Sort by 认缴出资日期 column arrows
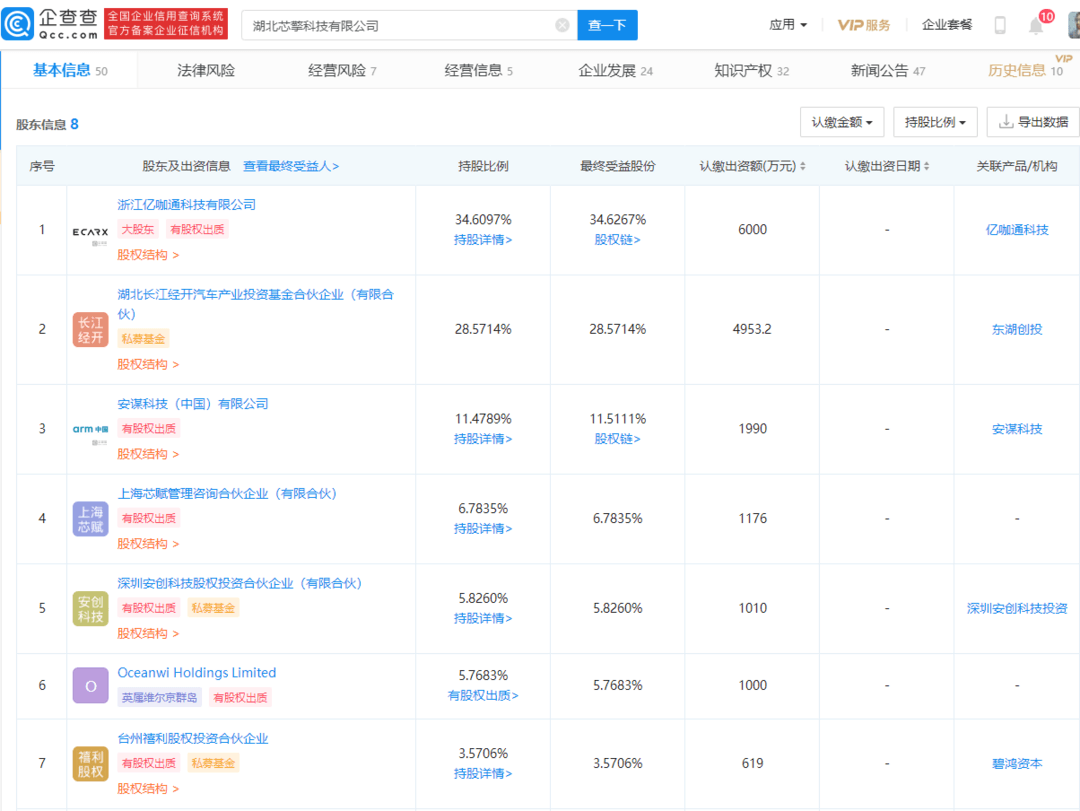Viewport: 1080px width, 811px height. pos(926,166)
